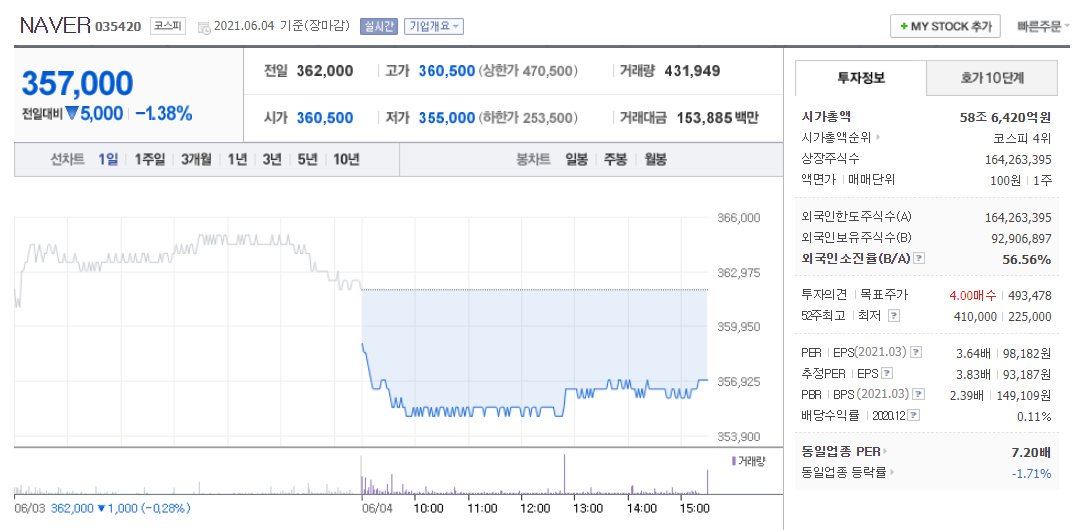Click the 외국인소진율 value 56.56%
Image resolution: width=1076 pixels, height=530 pixels.
(x=1025, y=259)
